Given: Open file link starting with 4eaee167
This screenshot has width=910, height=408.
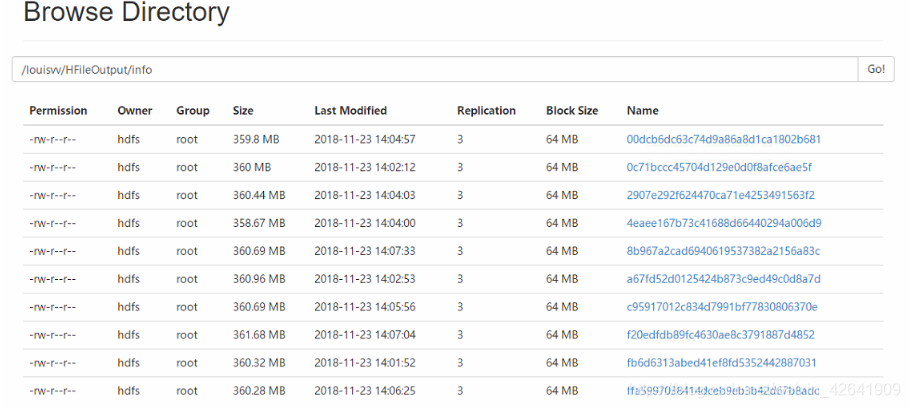Looking at the screenshot, I should click(x=724, y=223).
